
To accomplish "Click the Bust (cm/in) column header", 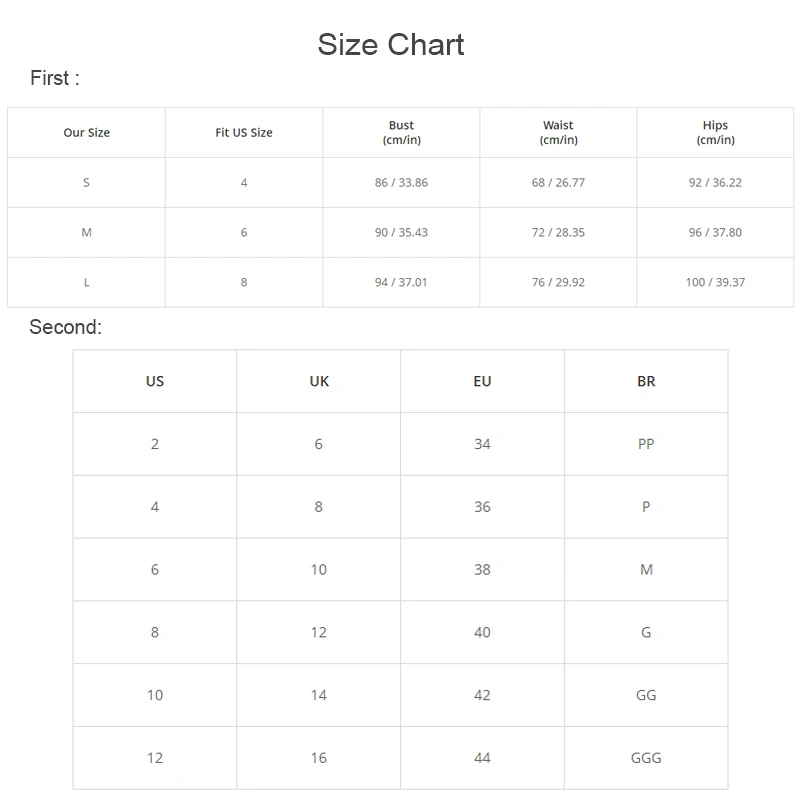I will coord(401,133).
